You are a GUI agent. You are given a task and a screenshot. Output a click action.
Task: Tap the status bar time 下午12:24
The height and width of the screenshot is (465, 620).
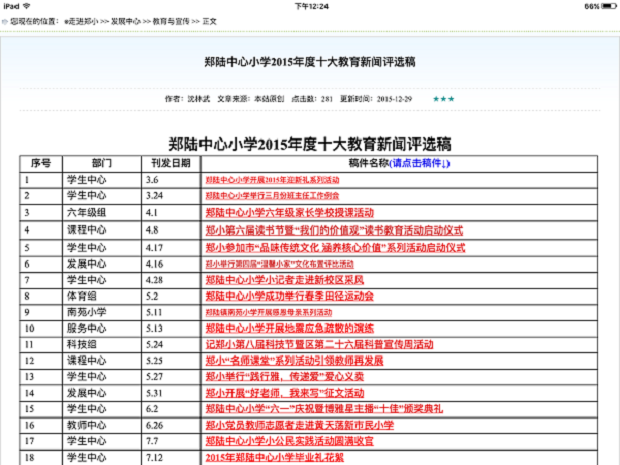point(312,6)
